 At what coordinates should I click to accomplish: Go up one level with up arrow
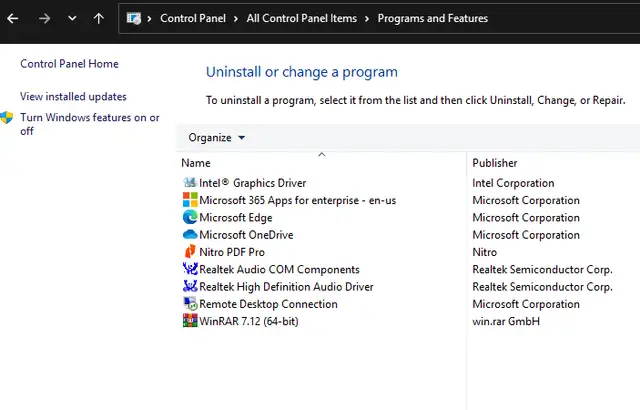click(98, 18)
